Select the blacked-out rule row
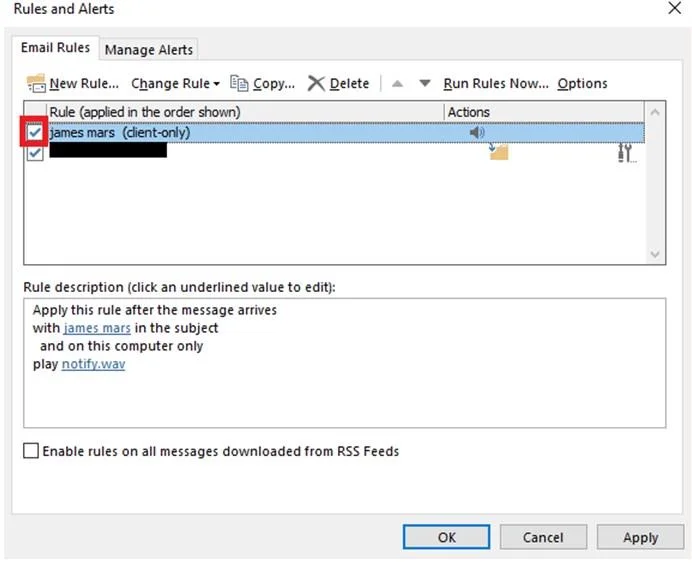This screenshot has height=563, width=692. (x=334, y=153)
